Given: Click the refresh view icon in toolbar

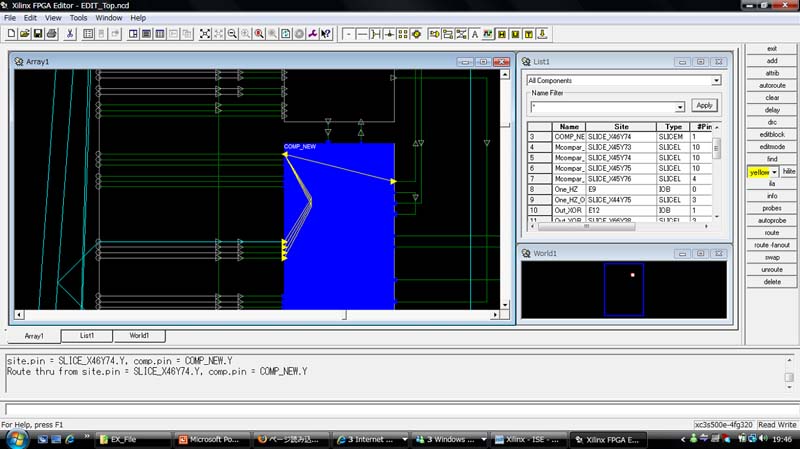Looking at the screenshot, I should [x=286, y=34].
